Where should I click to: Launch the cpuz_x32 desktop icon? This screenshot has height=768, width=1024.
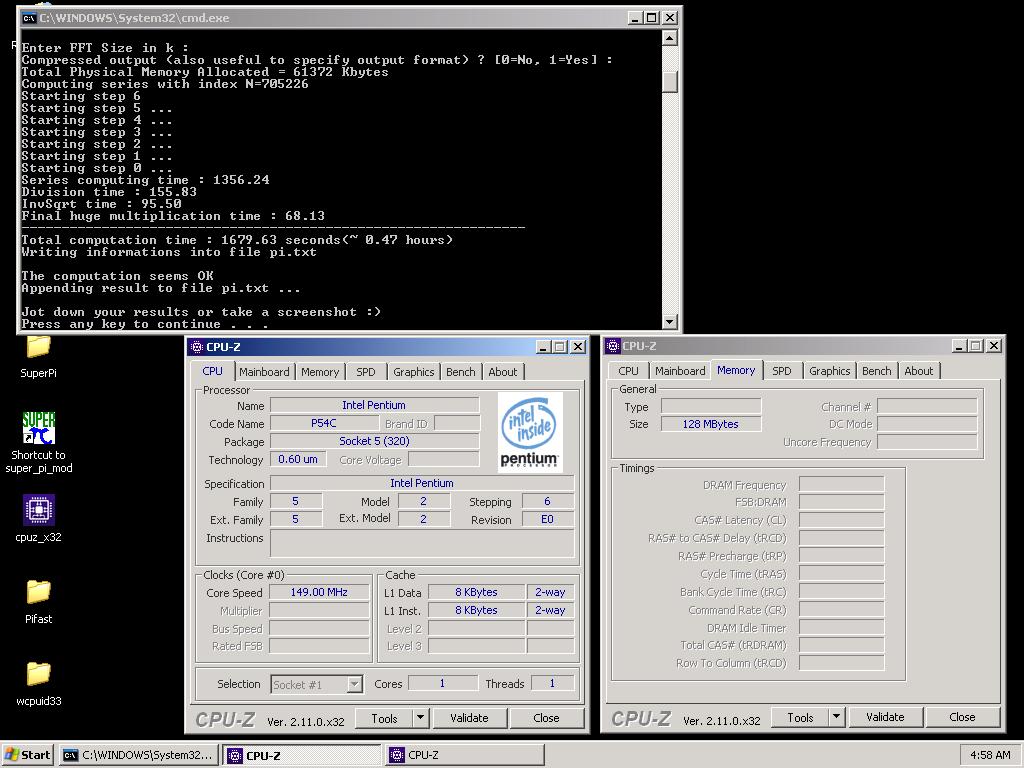39,509
